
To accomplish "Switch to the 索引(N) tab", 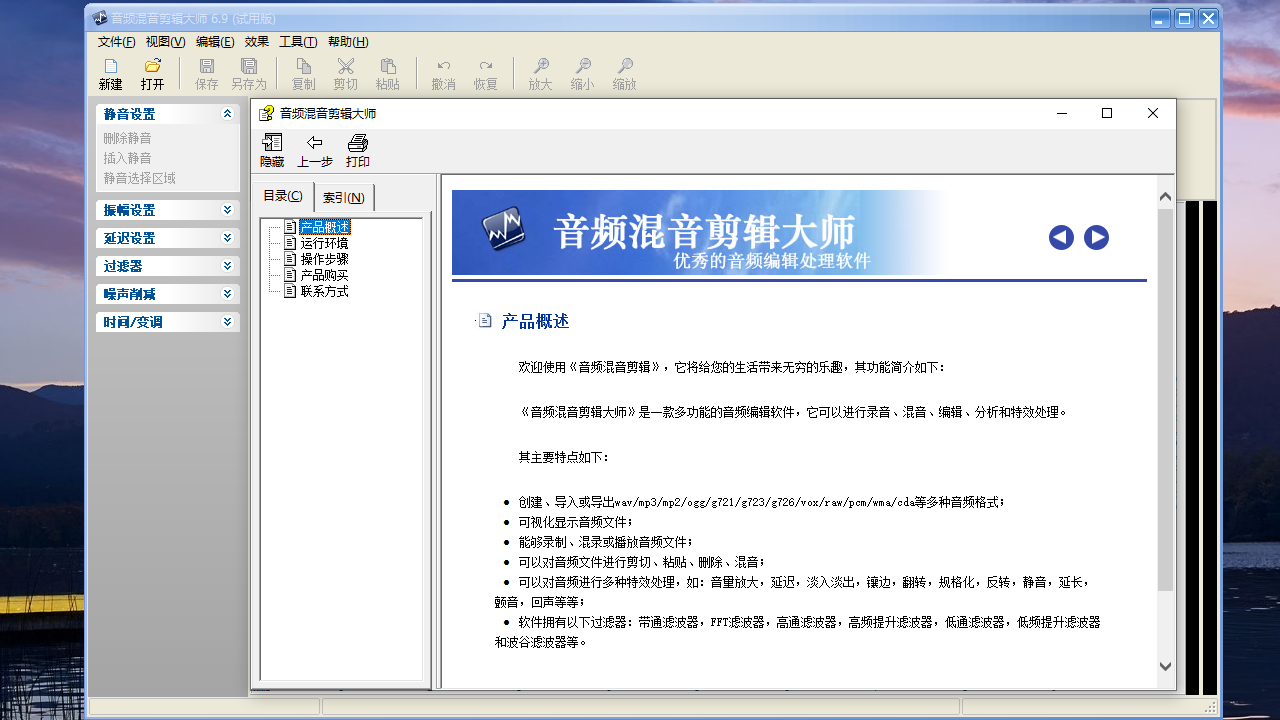I will pyautogui.click(x=343, y=197).
